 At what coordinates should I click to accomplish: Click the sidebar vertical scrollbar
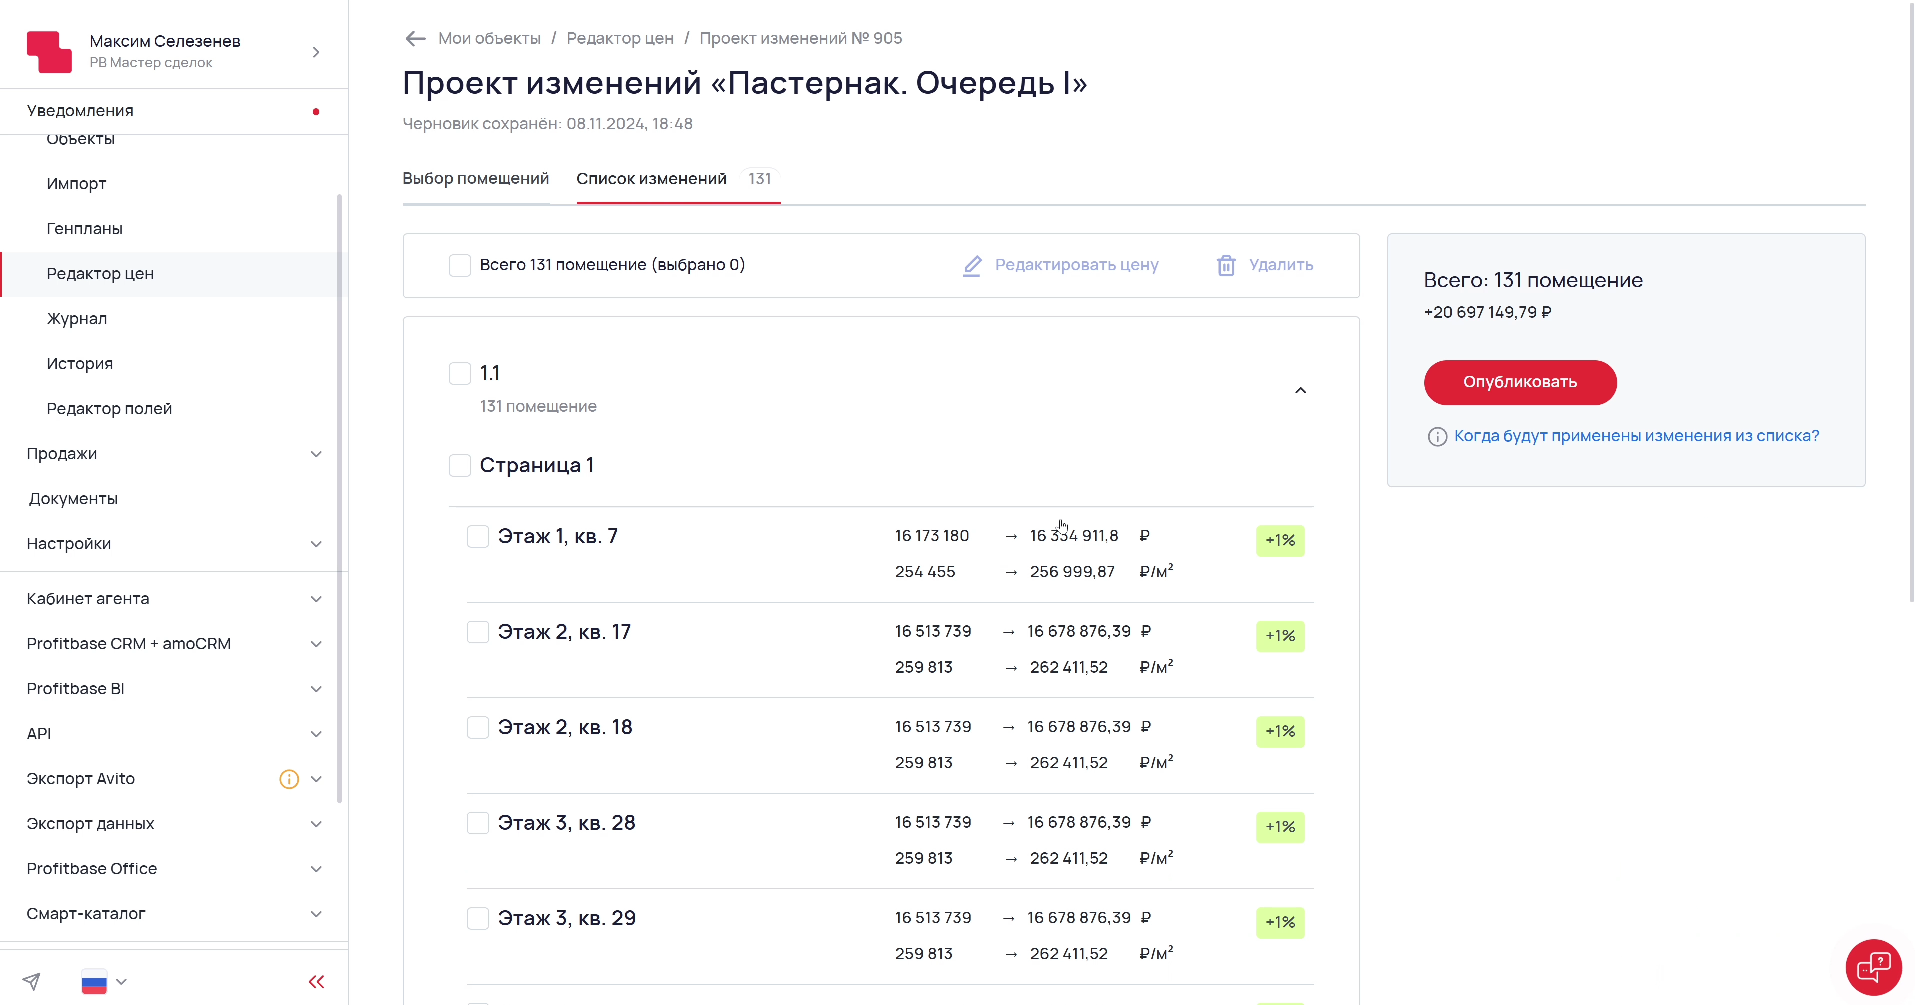[340, 498]
